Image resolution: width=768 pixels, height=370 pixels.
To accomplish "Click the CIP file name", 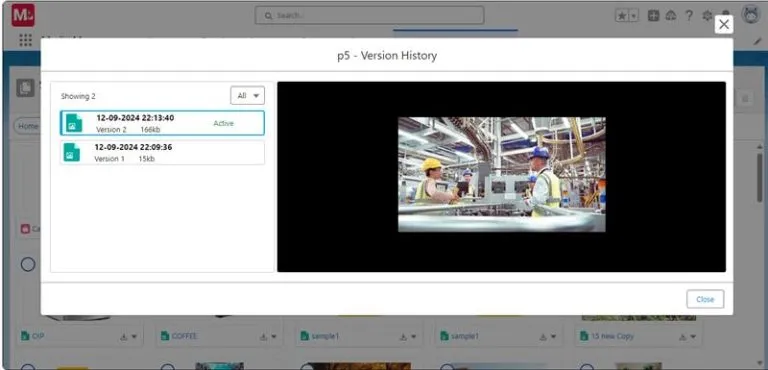I will (38, 336).
